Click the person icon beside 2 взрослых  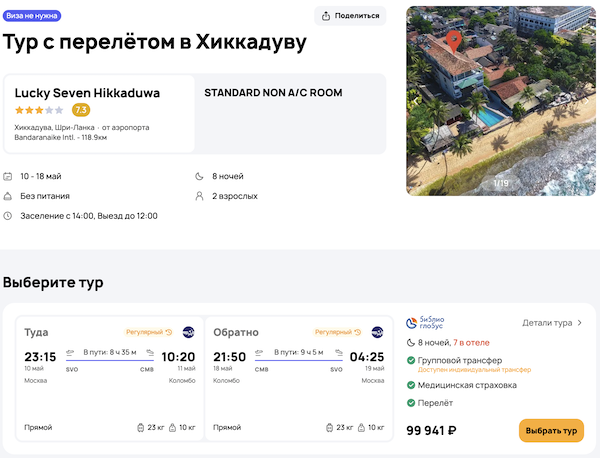coord(199,196)
